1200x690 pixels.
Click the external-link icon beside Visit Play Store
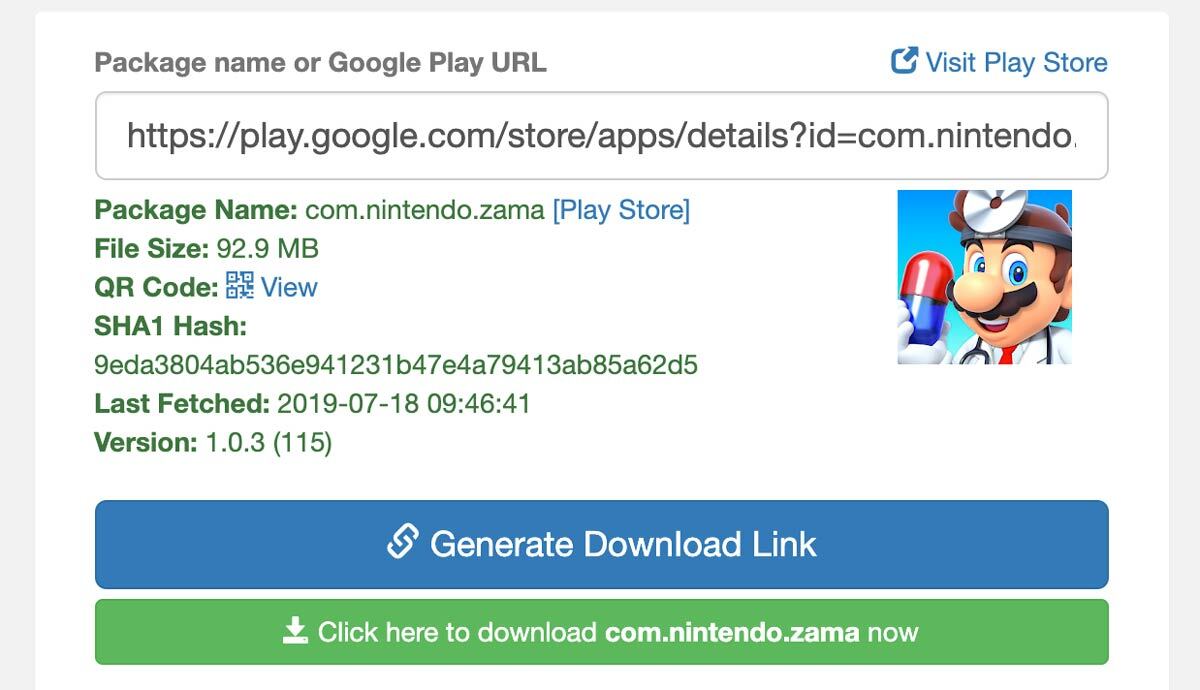point(904,62)
